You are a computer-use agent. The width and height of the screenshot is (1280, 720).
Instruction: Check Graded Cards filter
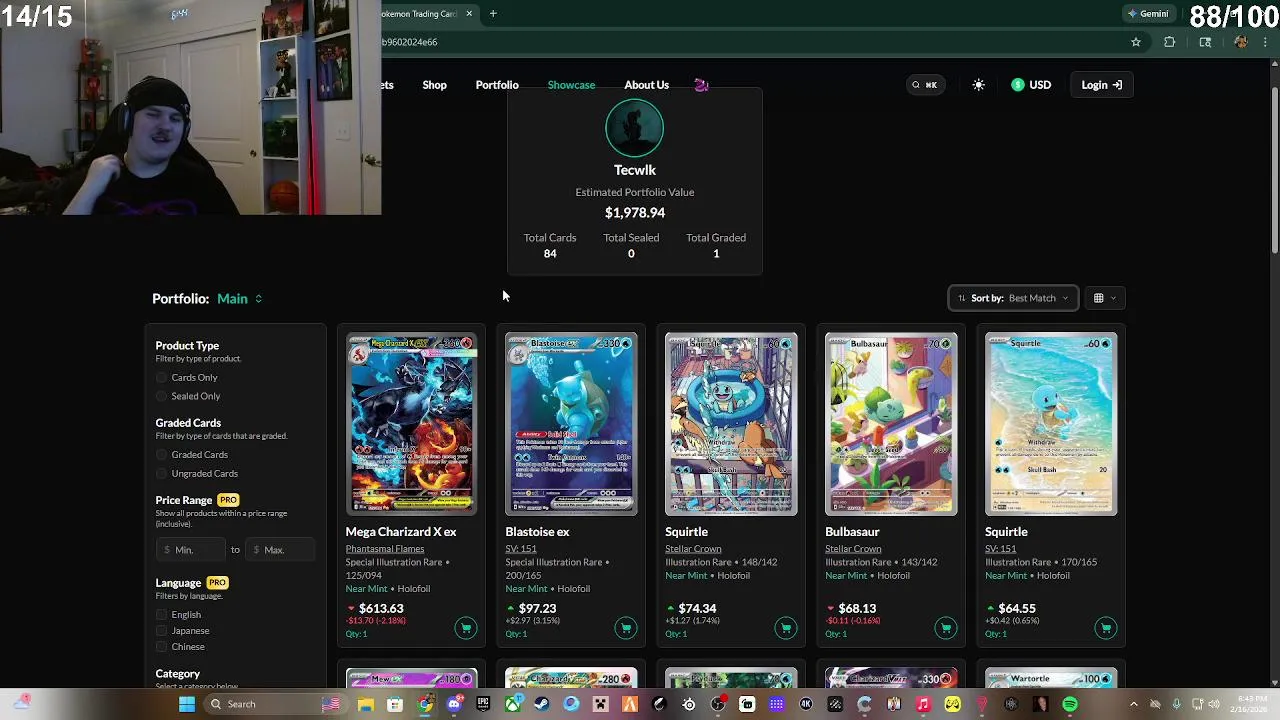(x=162, y=455)
